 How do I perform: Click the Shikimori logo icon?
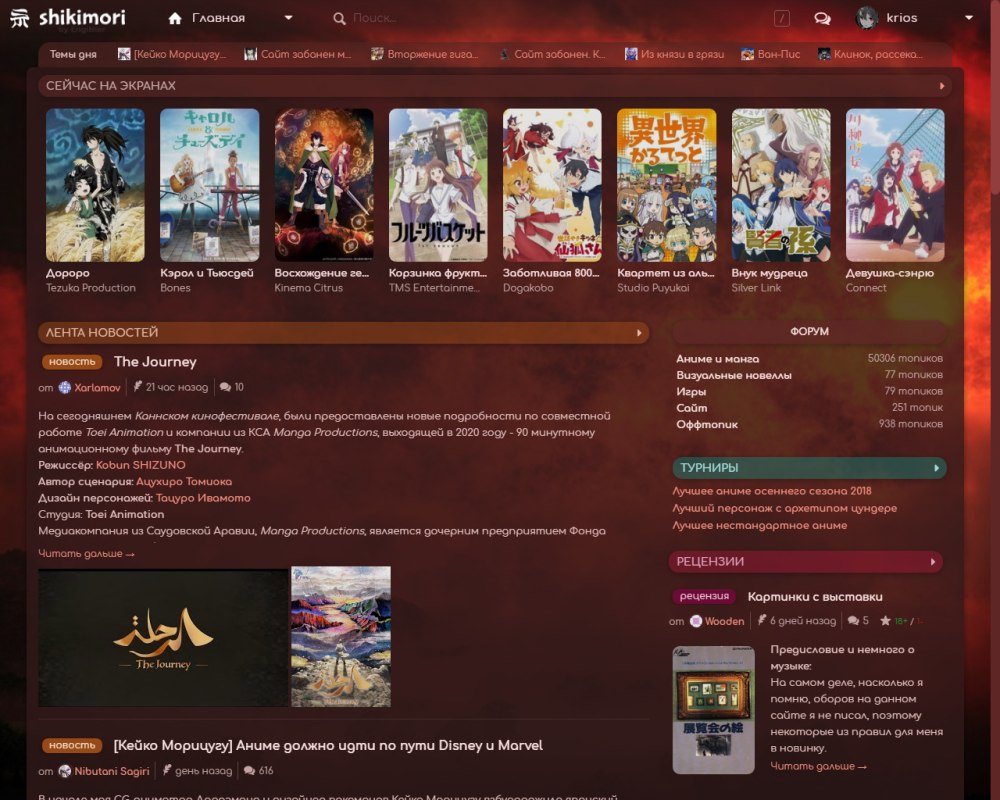coord(20,19)
